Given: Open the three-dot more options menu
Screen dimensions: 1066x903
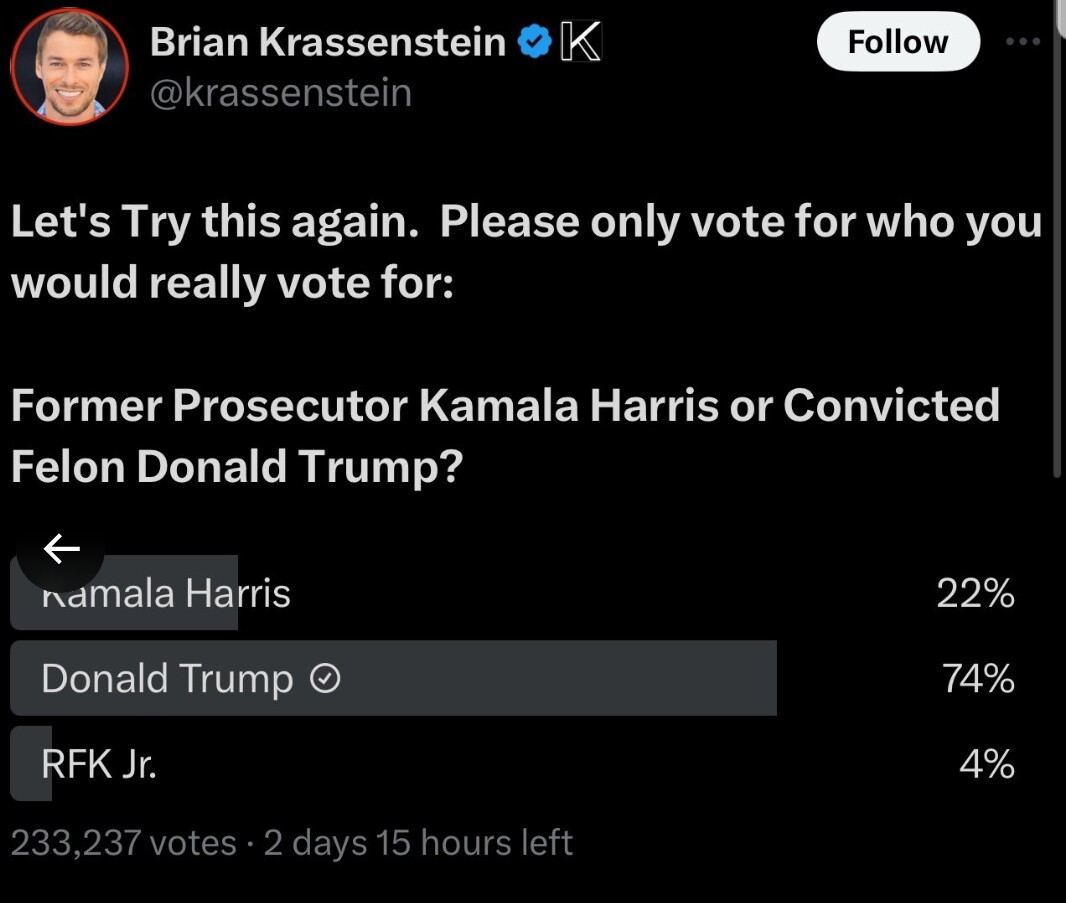Looking at the screenshot, I should coord(1023,42).
